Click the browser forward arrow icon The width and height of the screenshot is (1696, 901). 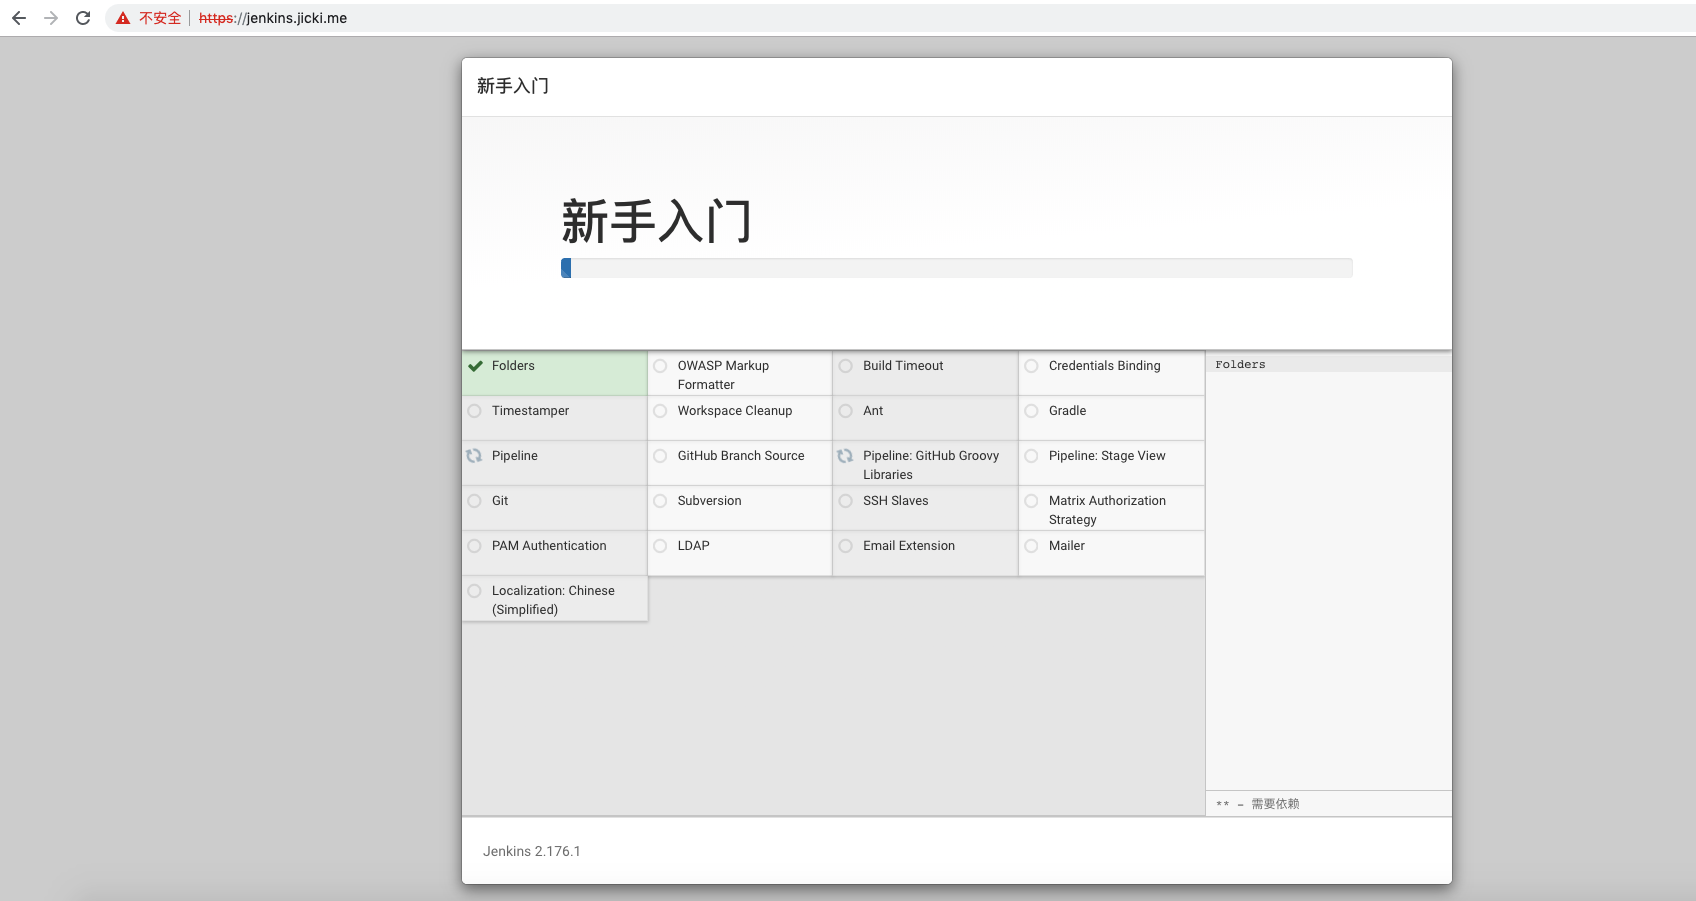coord(51,18)
